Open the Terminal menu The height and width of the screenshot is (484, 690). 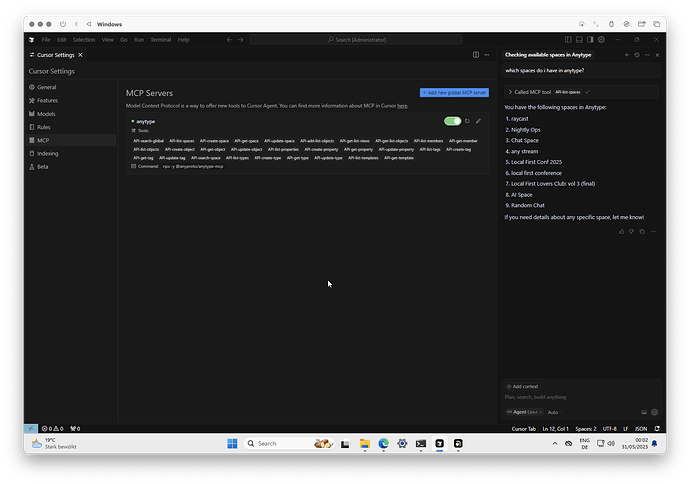coord(161,40)
